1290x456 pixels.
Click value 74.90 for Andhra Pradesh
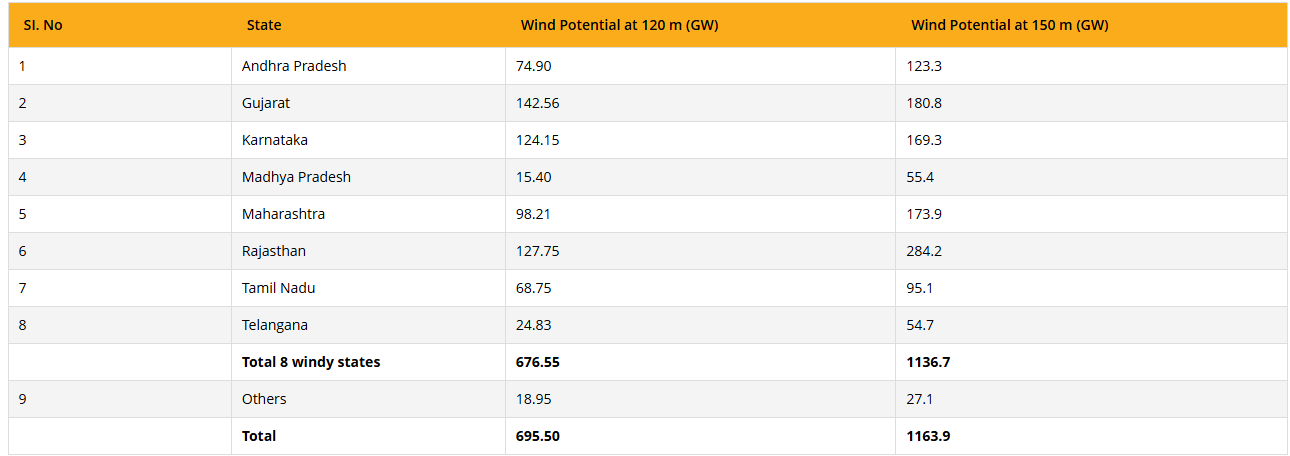click(533, 66)
